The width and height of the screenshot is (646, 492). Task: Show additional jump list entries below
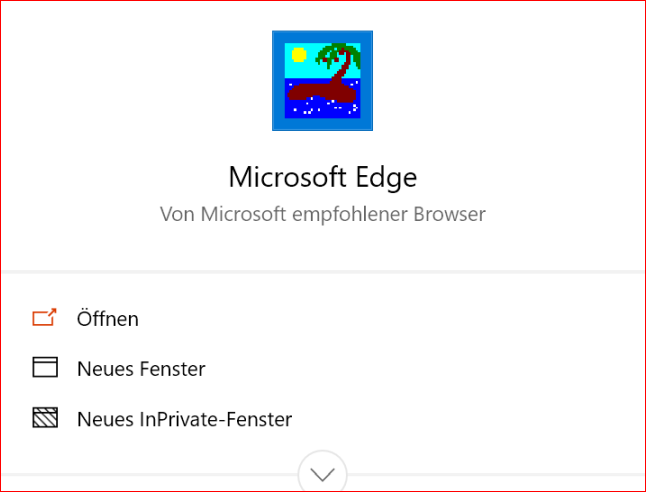(x=322, y=474)
